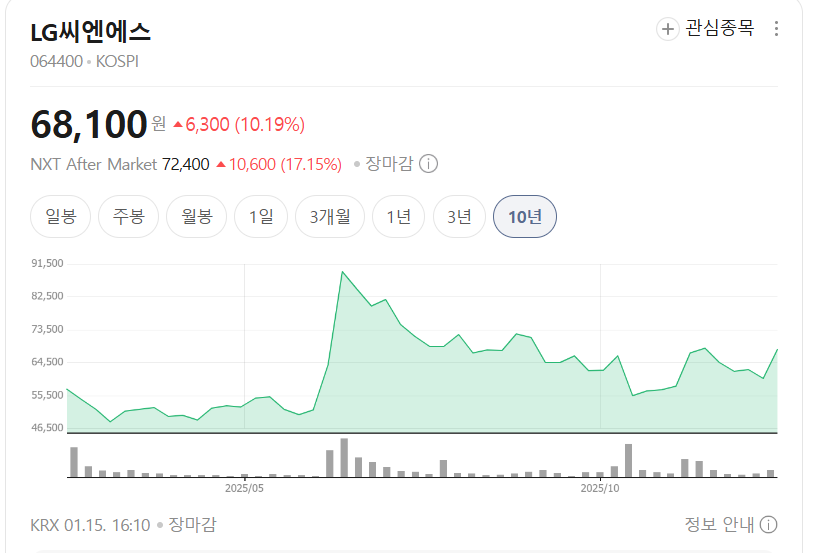837x553 pixels.
Task: Click the 2025/10 date label on the axis
Action: 601,489
